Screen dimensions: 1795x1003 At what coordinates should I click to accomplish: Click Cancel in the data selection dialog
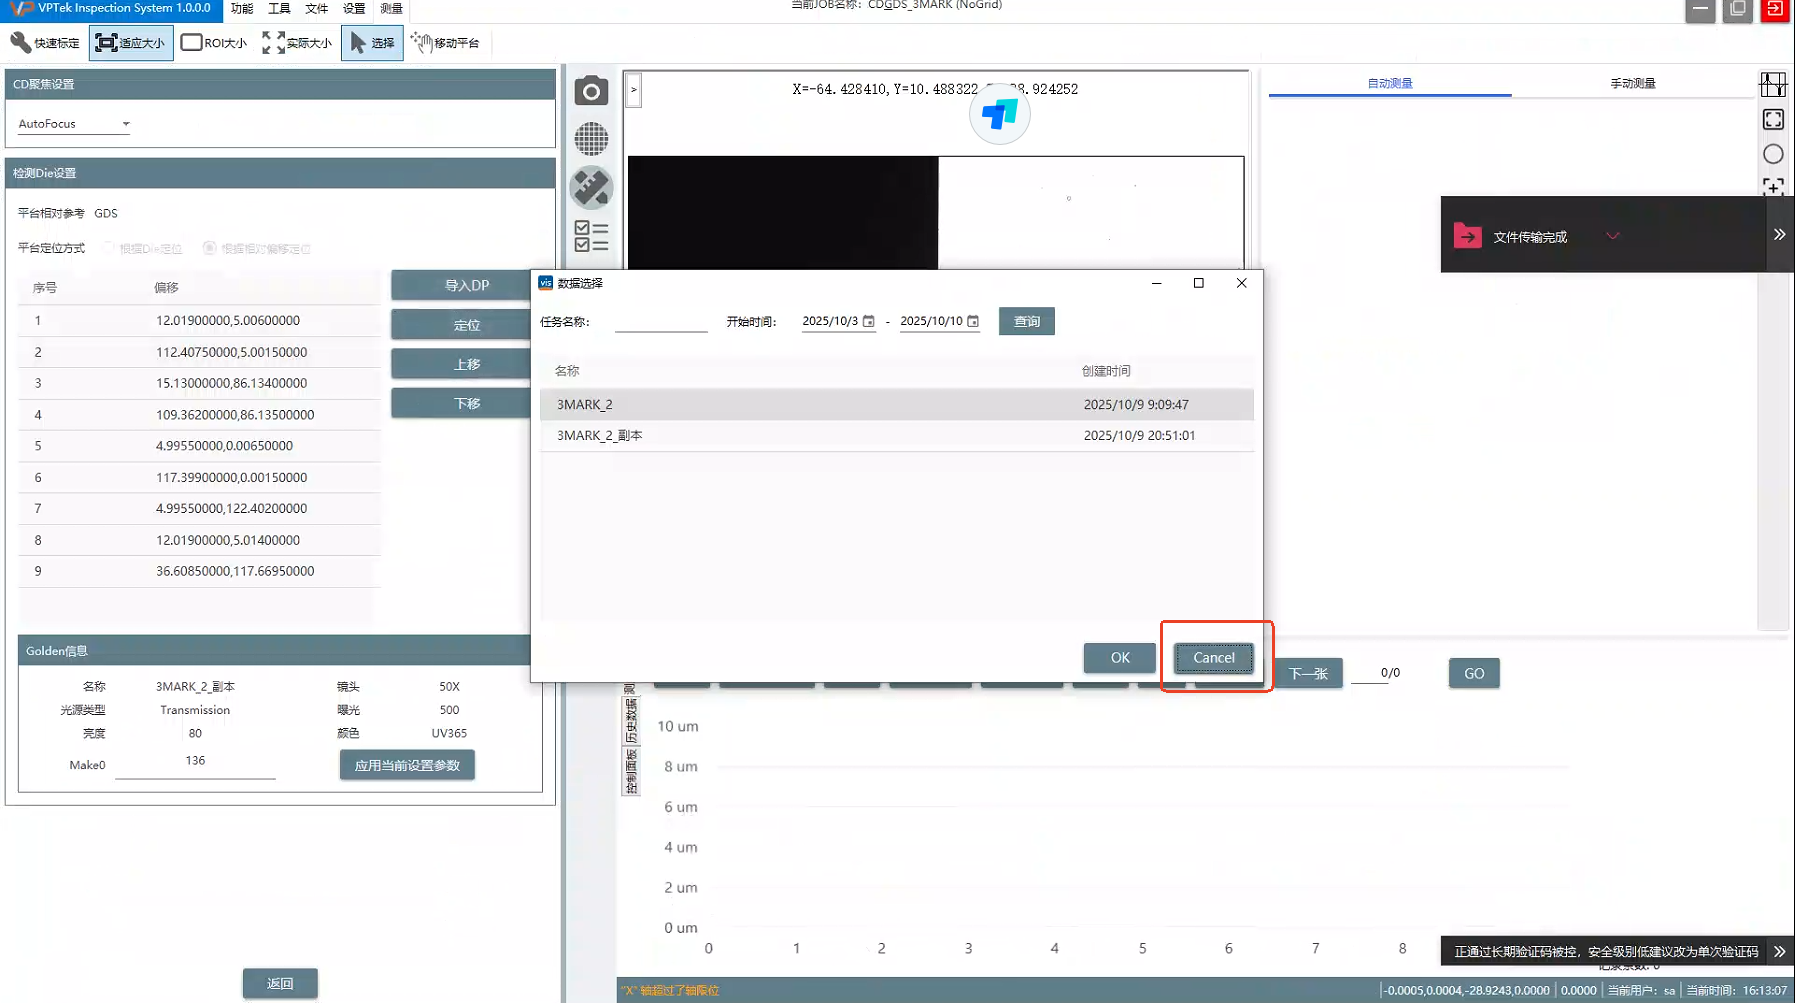(x=1213, y=658)
